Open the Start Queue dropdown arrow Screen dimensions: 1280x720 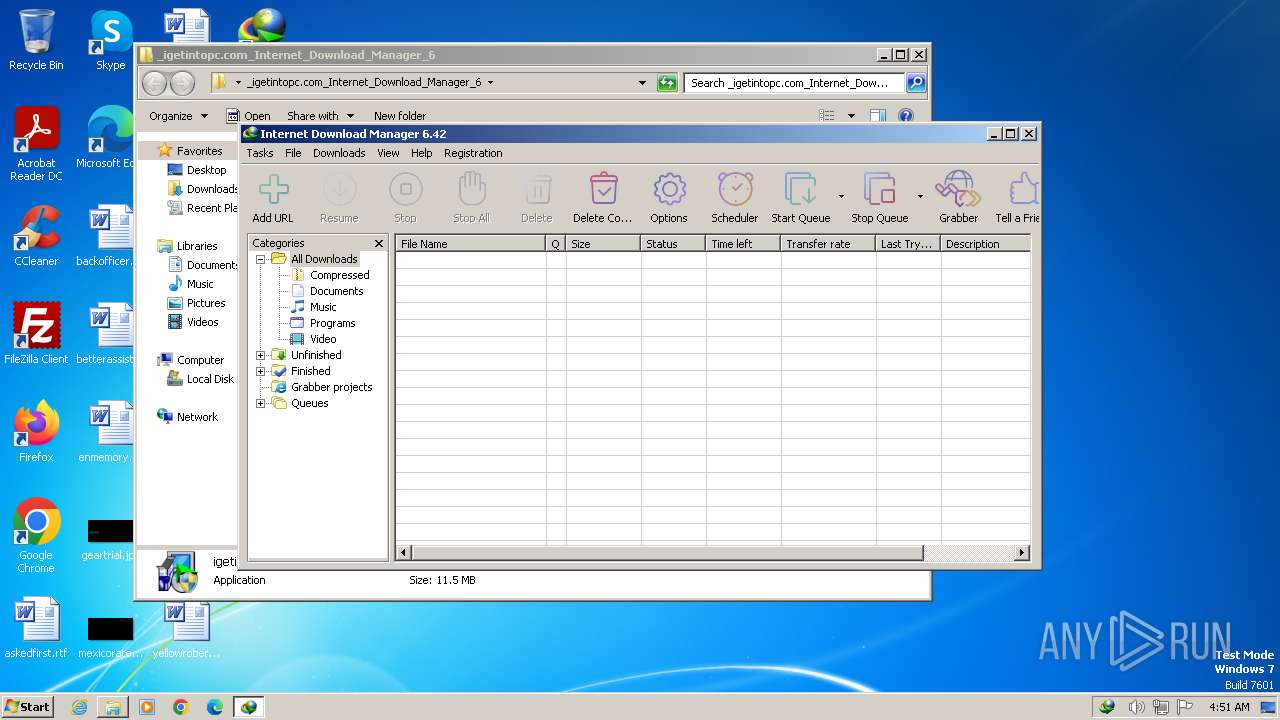(841, 196)
